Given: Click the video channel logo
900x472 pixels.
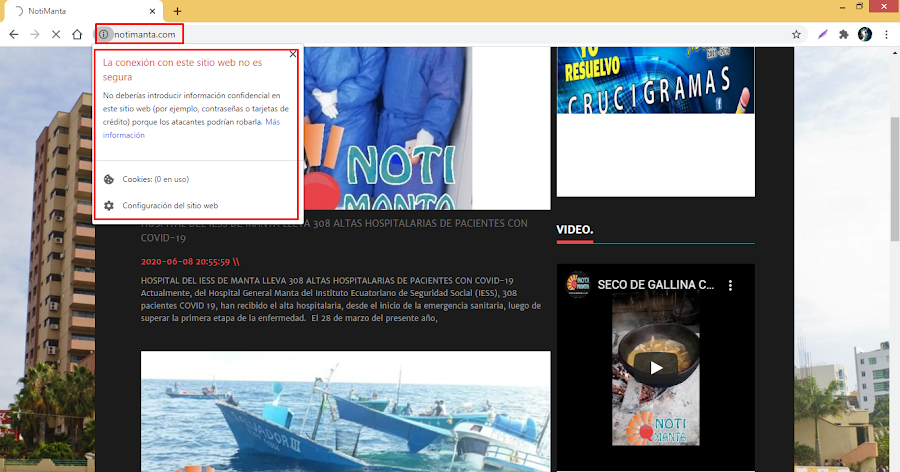Looking at the screenshot, I should click(x=577, y=284).
